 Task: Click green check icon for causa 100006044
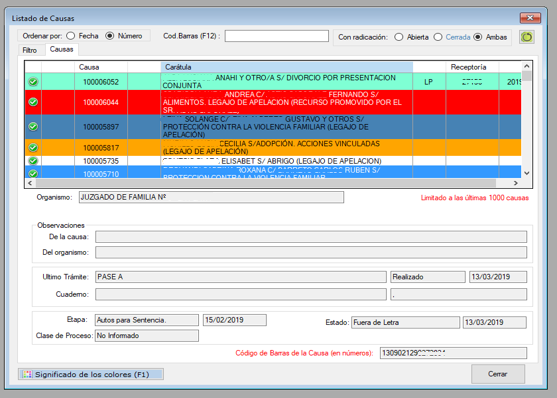pos(33,102)
